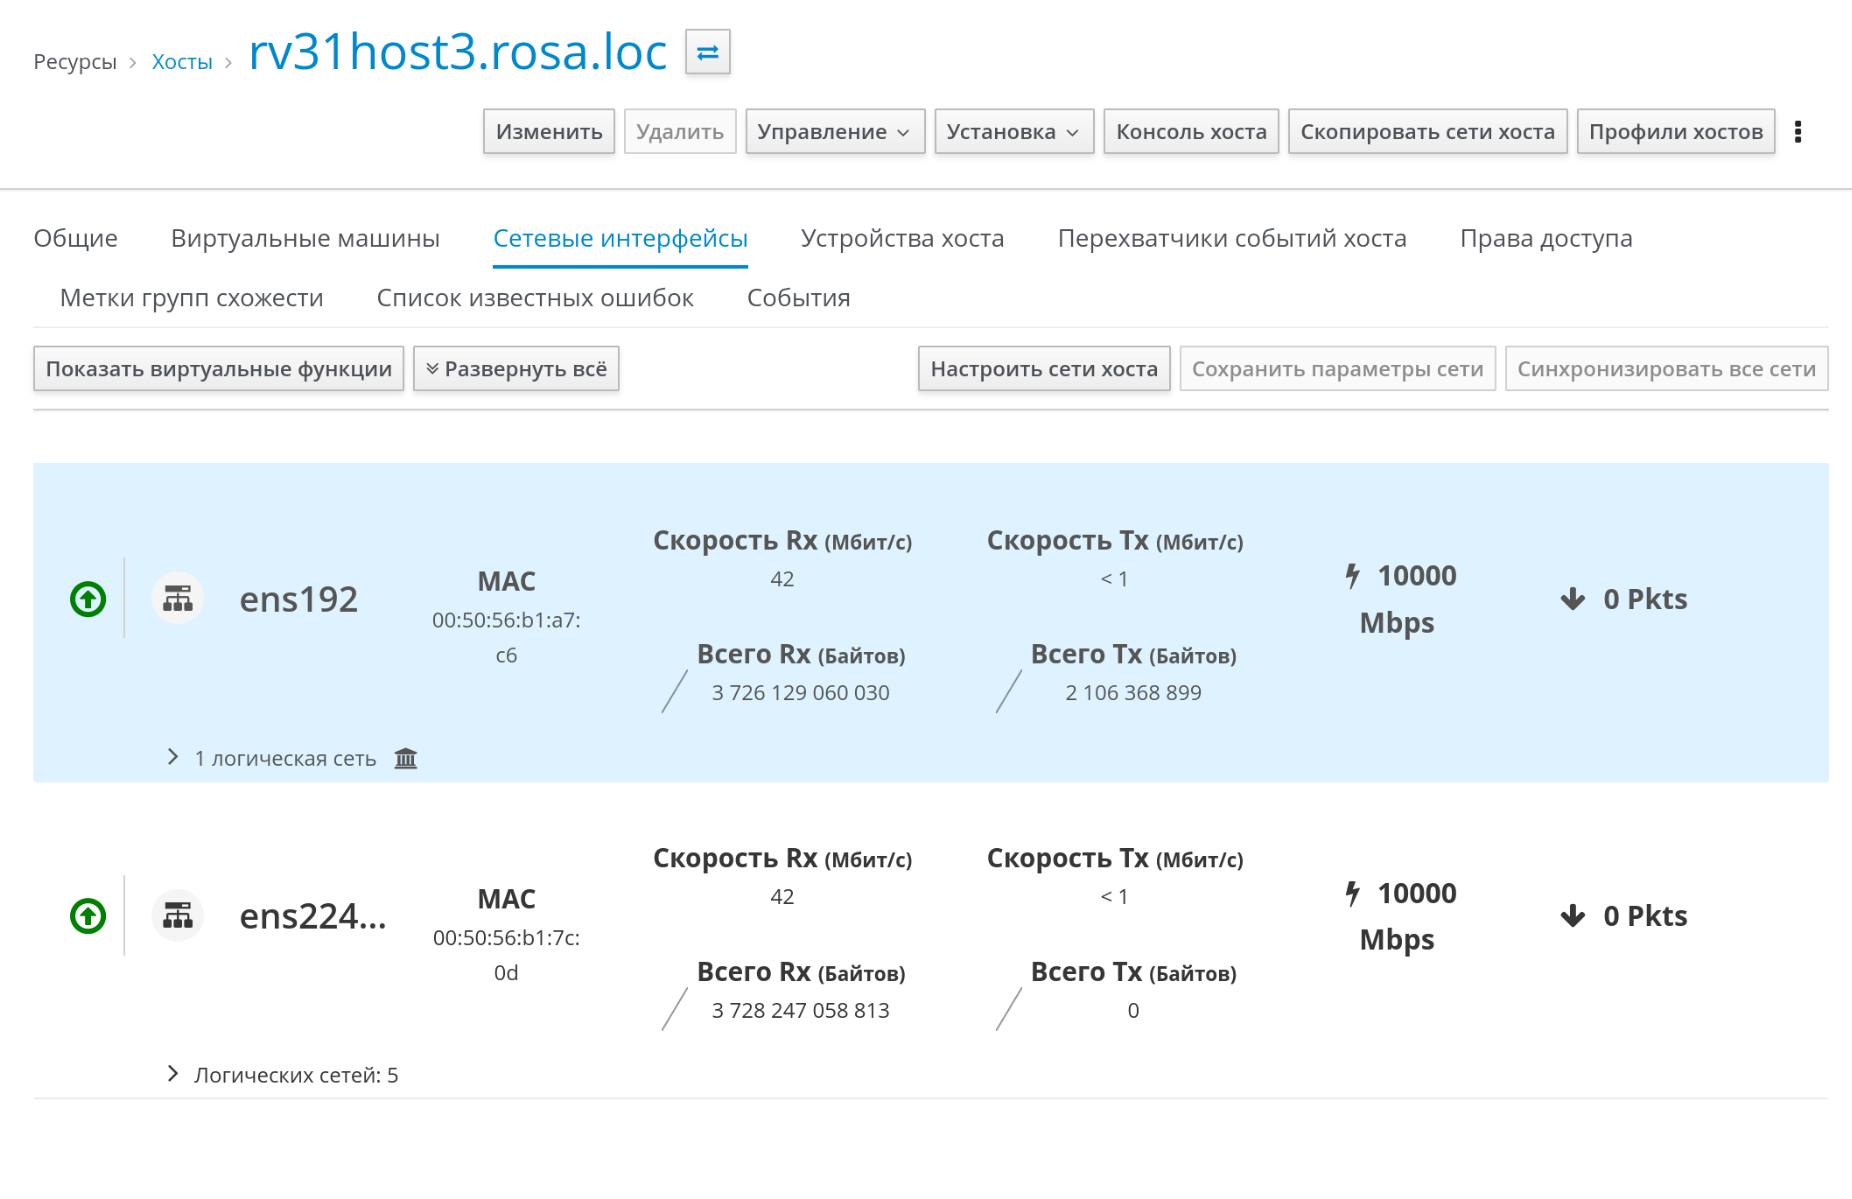Select the ens192 interface row name
The width and height of the screenshot is (1852, 1199).
298,599
